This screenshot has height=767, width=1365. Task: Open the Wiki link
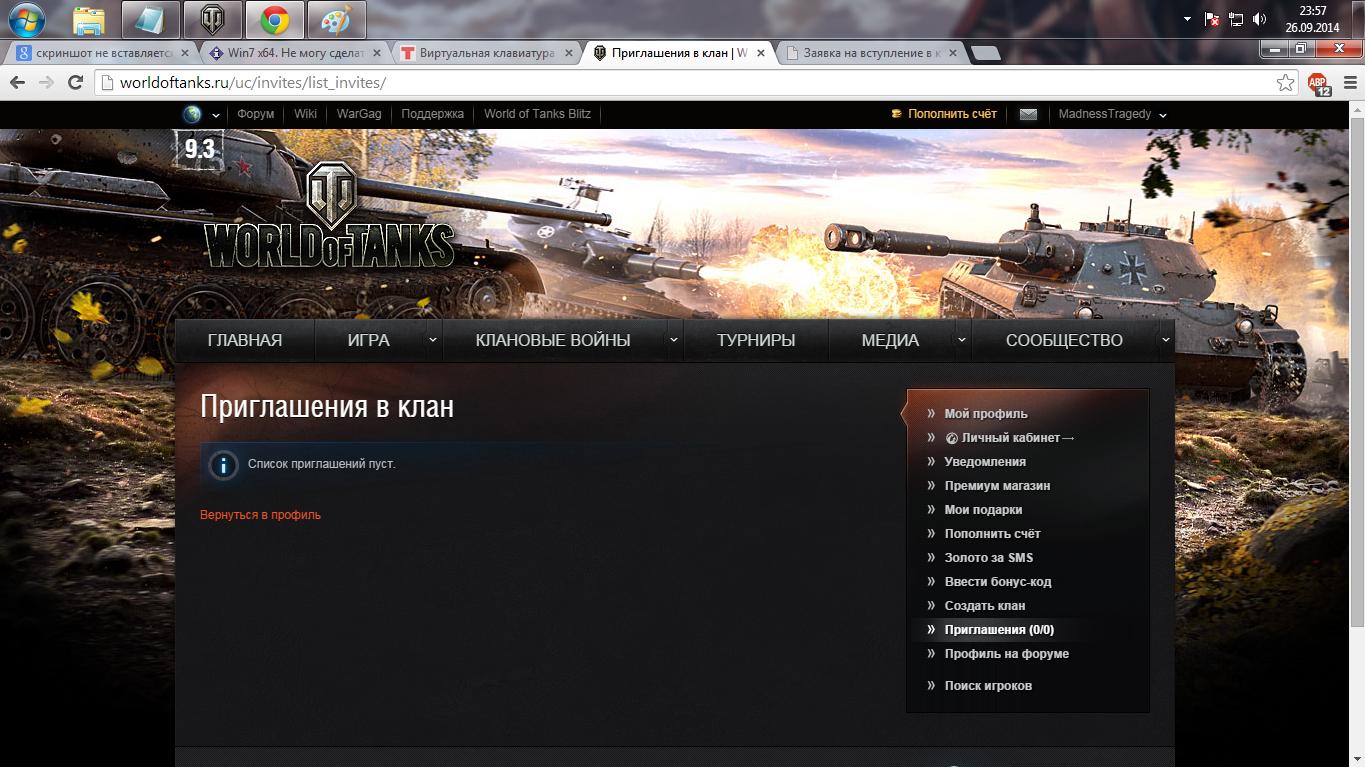[x=306, y=114]
